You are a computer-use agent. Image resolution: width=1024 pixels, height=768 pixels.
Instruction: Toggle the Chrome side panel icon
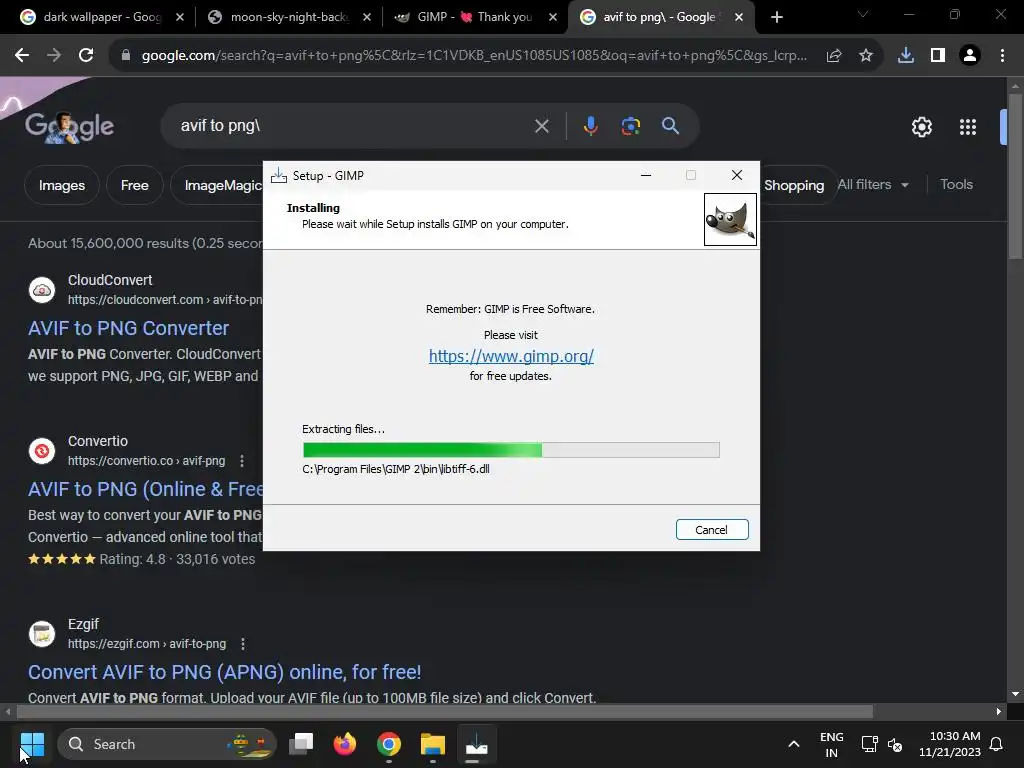938,56
